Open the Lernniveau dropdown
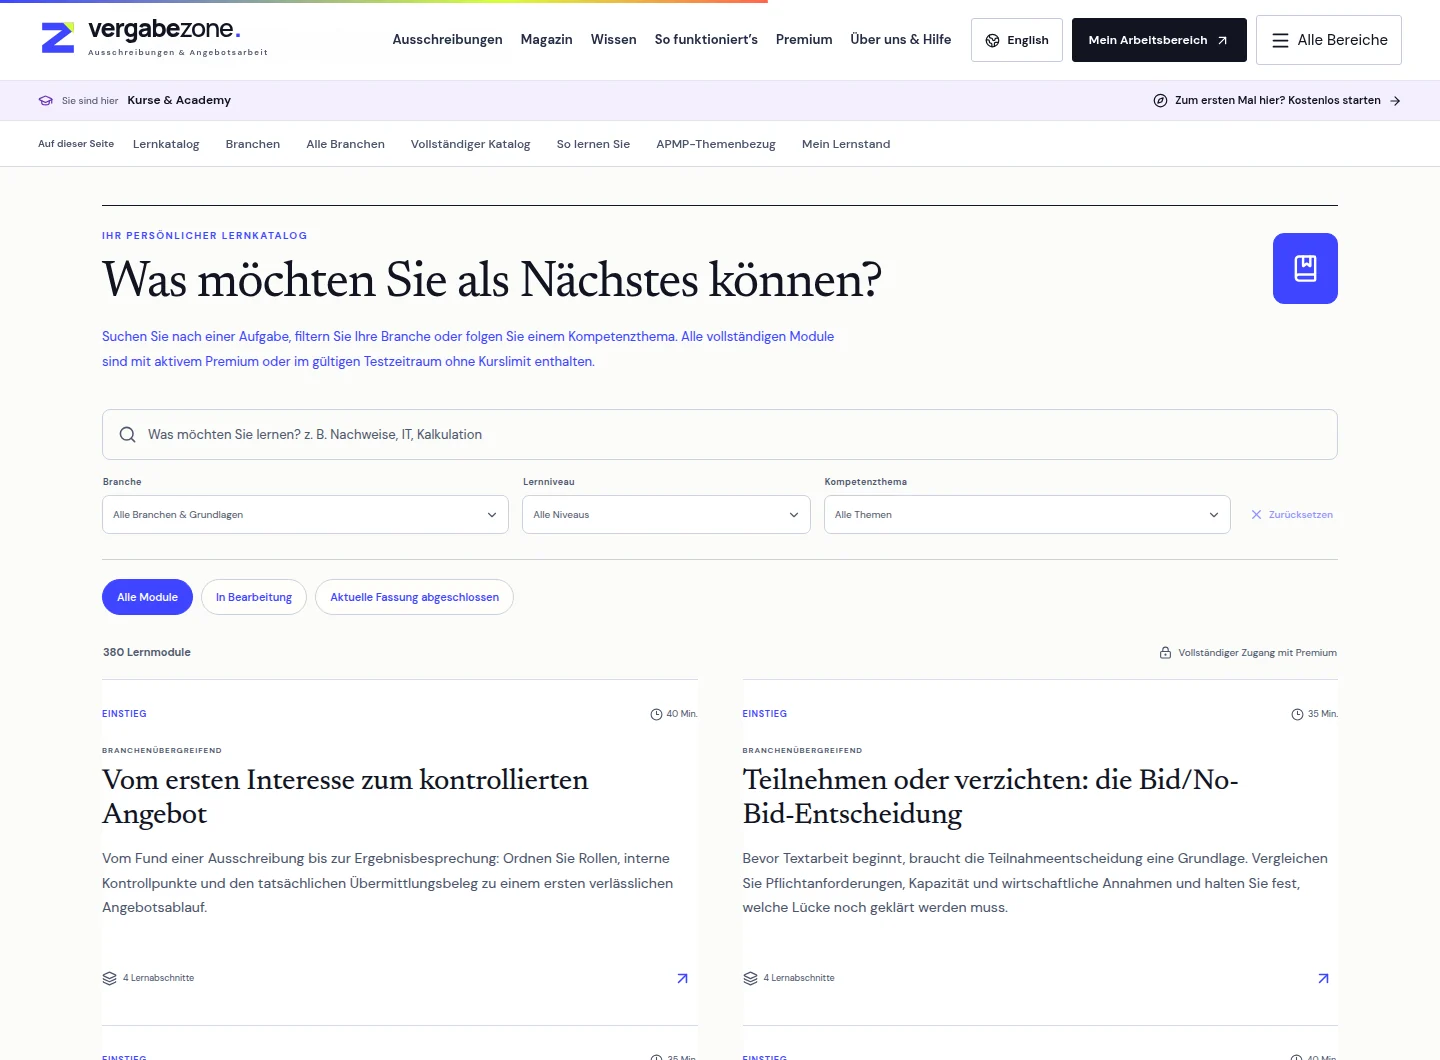This screenshot has width=1440, height=1060. [666, 515]
